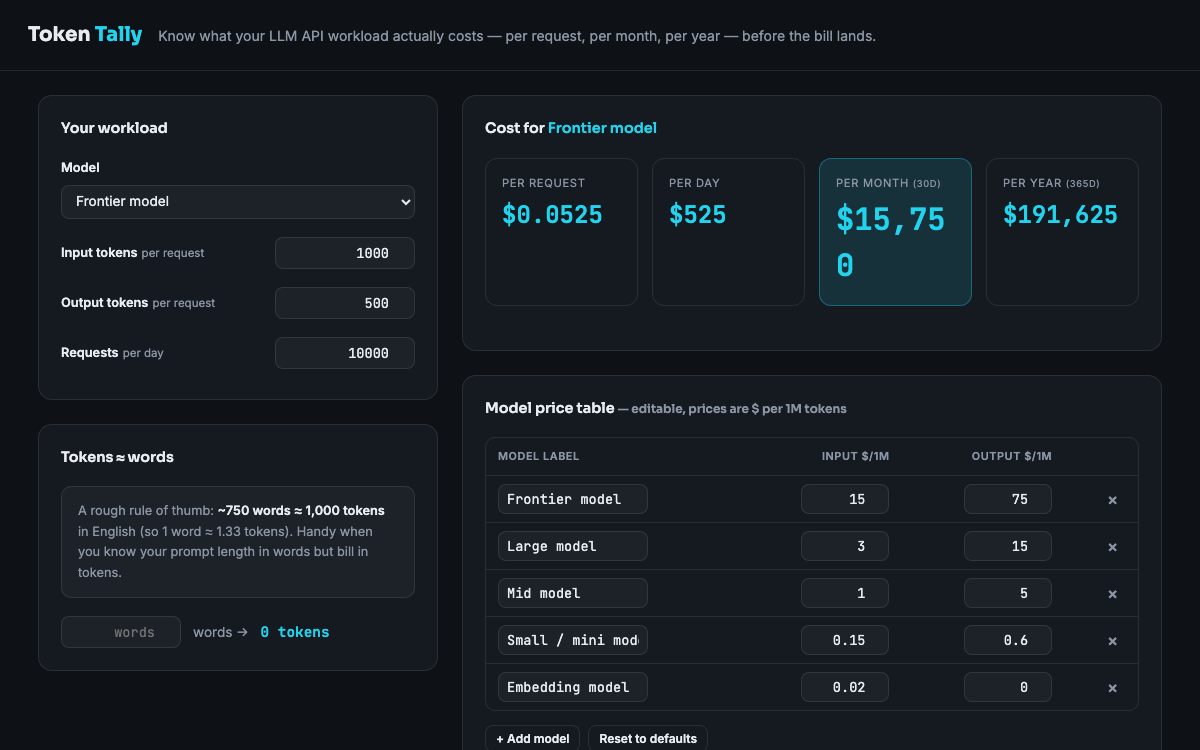Edit Frontier model output price 75
This screenshot has height=750, width=1200.
click(x=1008, y=499)
